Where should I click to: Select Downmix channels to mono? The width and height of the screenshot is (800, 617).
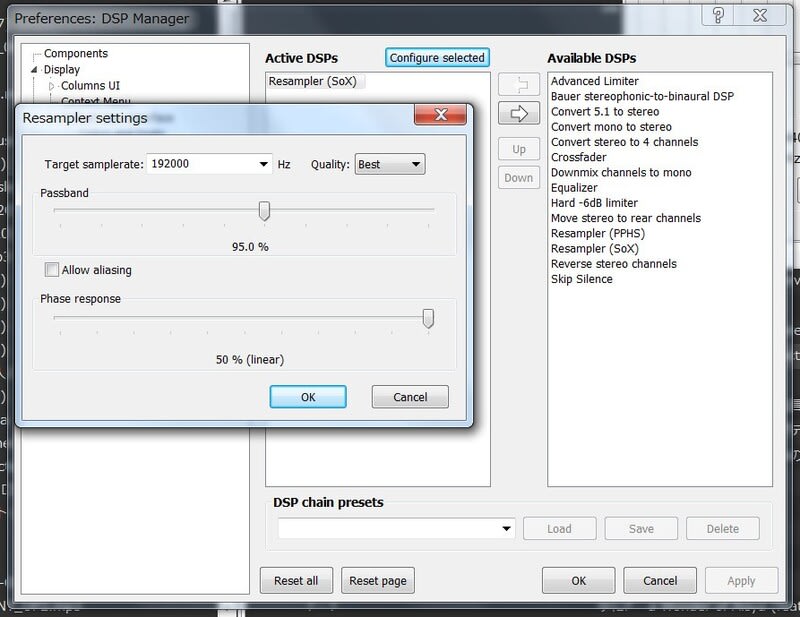tap(621, 172)
